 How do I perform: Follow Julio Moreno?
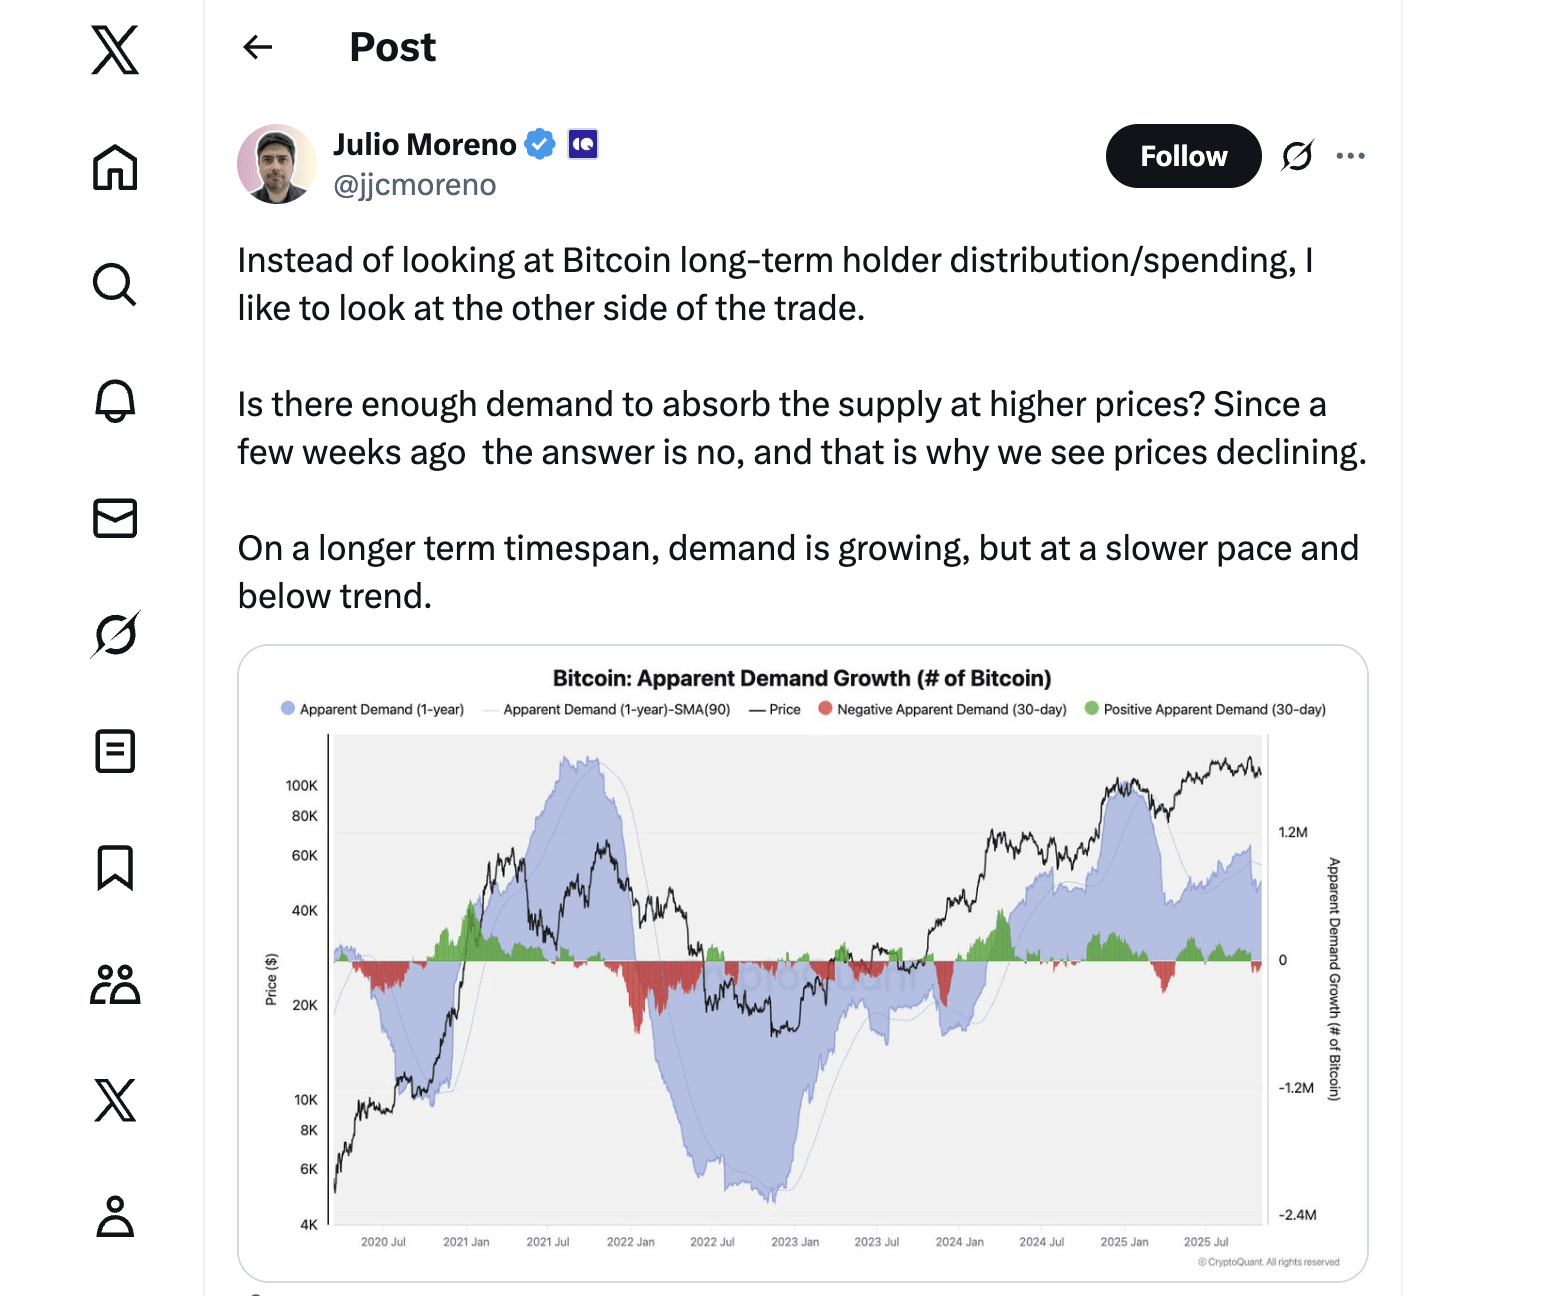(1183, 156)
